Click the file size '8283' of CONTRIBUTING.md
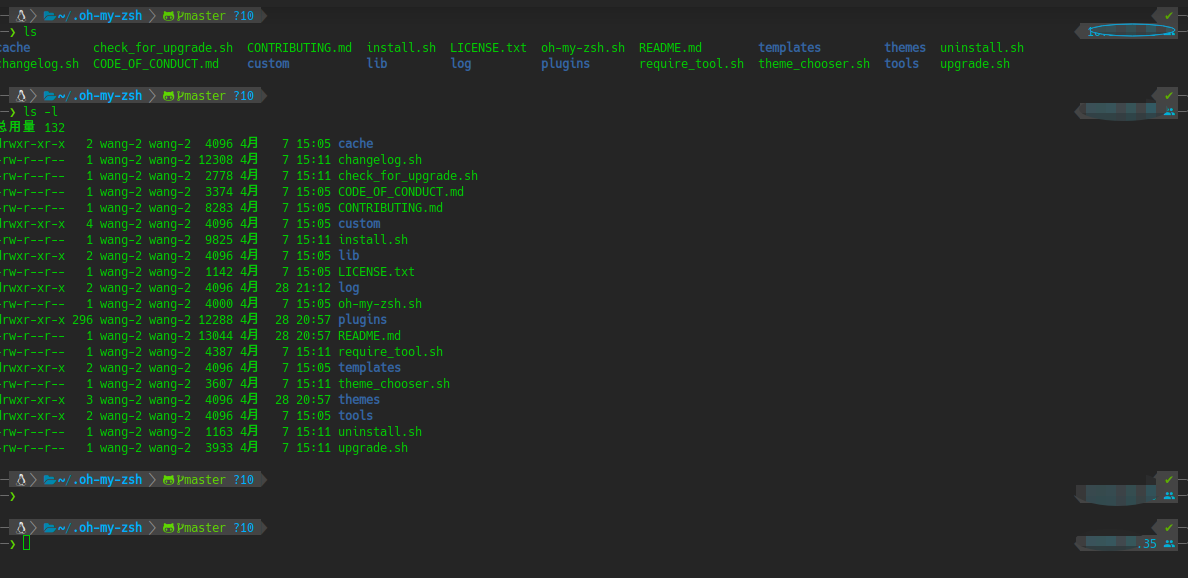The height and width of the screenshot is (578, 1188). pos(219,208)
